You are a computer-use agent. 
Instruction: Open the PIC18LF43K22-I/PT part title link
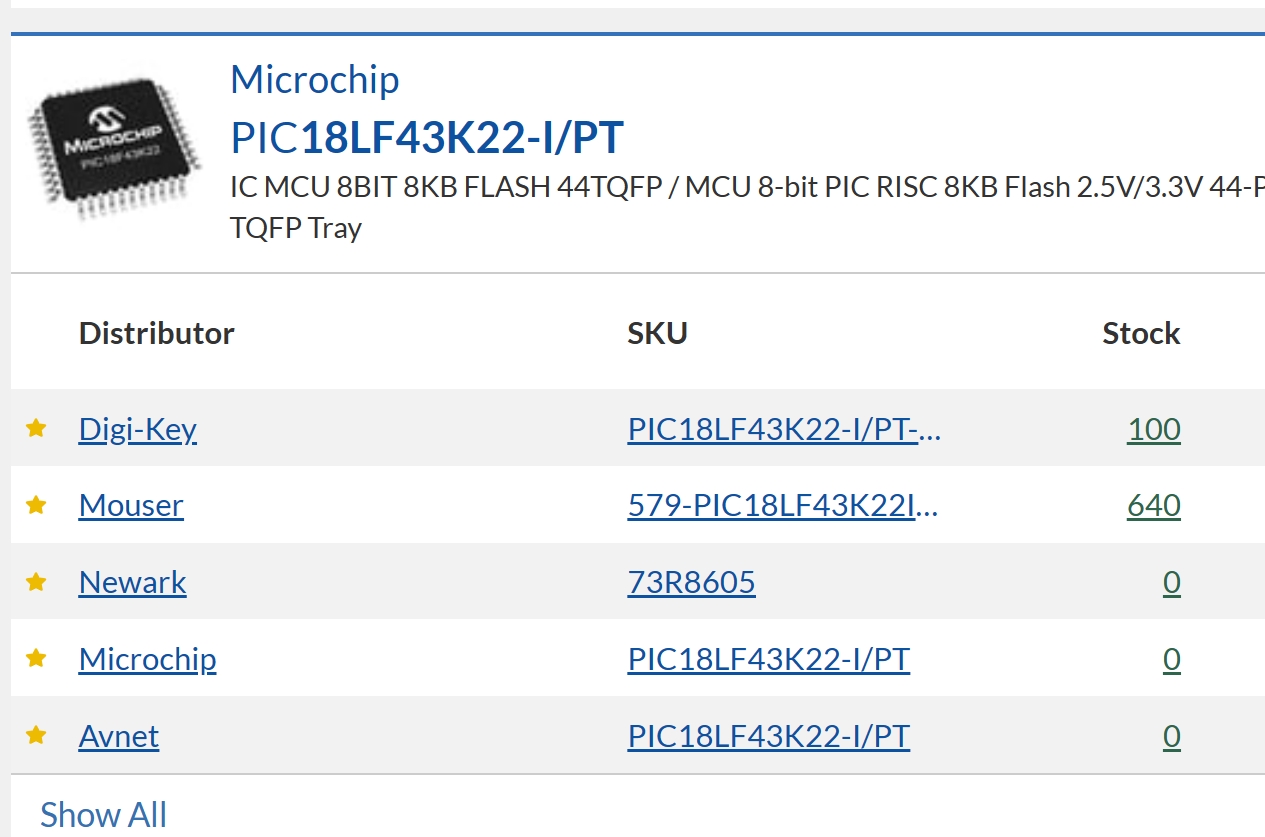pos(427,138)
